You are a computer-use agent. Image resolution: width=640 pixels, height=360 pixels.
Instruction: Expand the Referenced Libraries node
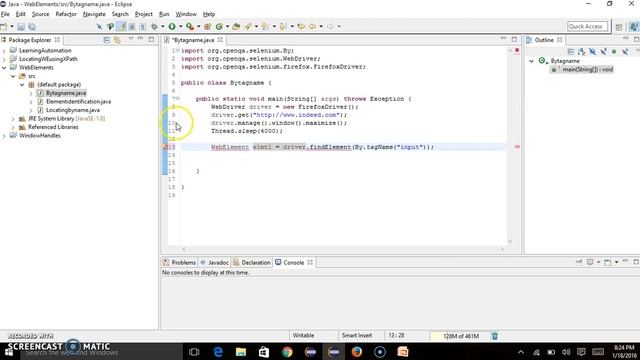(13, 127)
